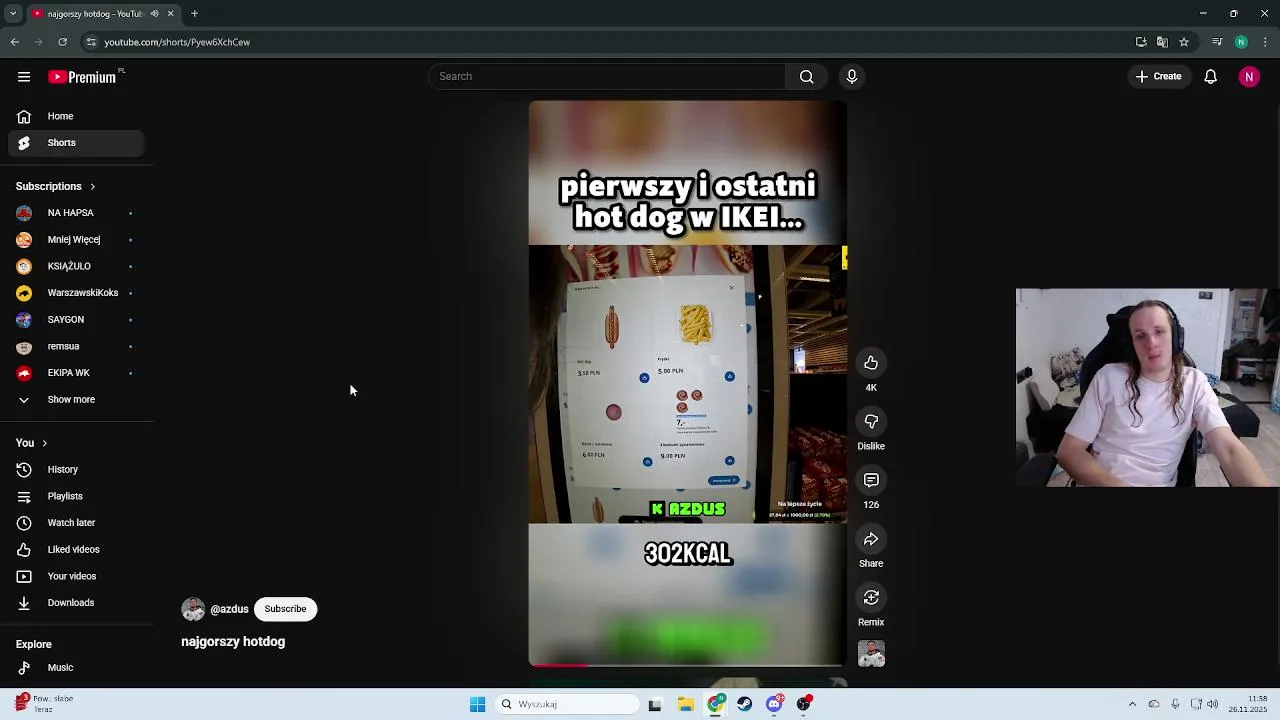
Task: Open the YouTube account avatar menu
Action: click(x=1249, y=77)
